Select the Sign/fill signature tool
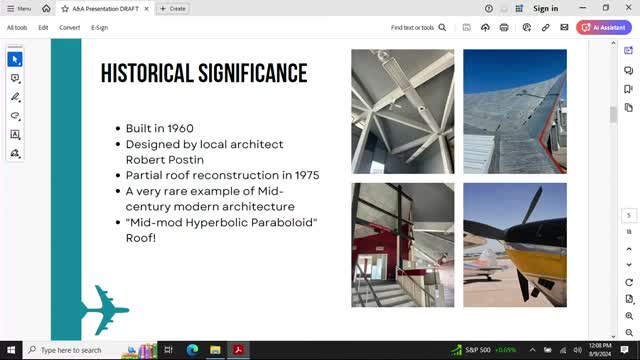 [15, 153]
